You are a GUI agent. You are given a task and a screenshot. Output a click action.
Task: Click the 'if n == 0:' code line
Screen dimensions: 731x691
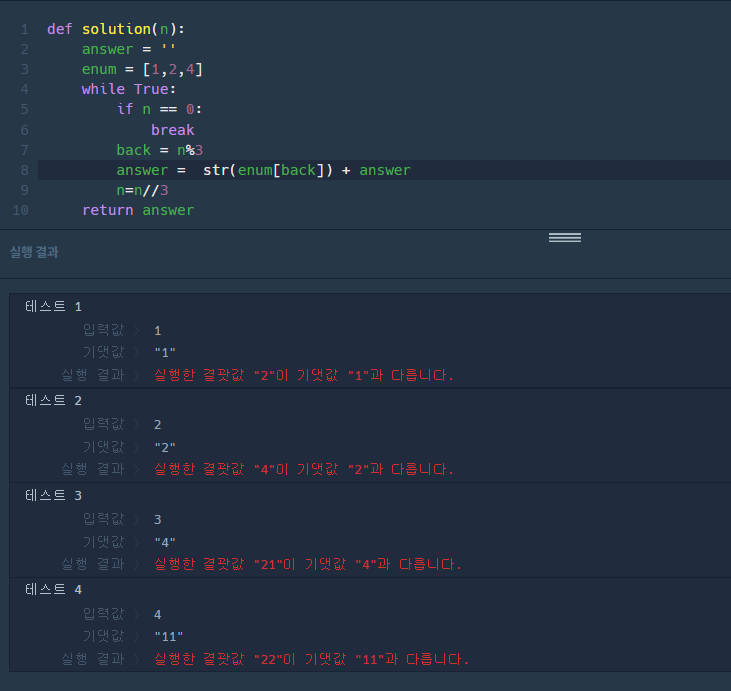[159, 110]
